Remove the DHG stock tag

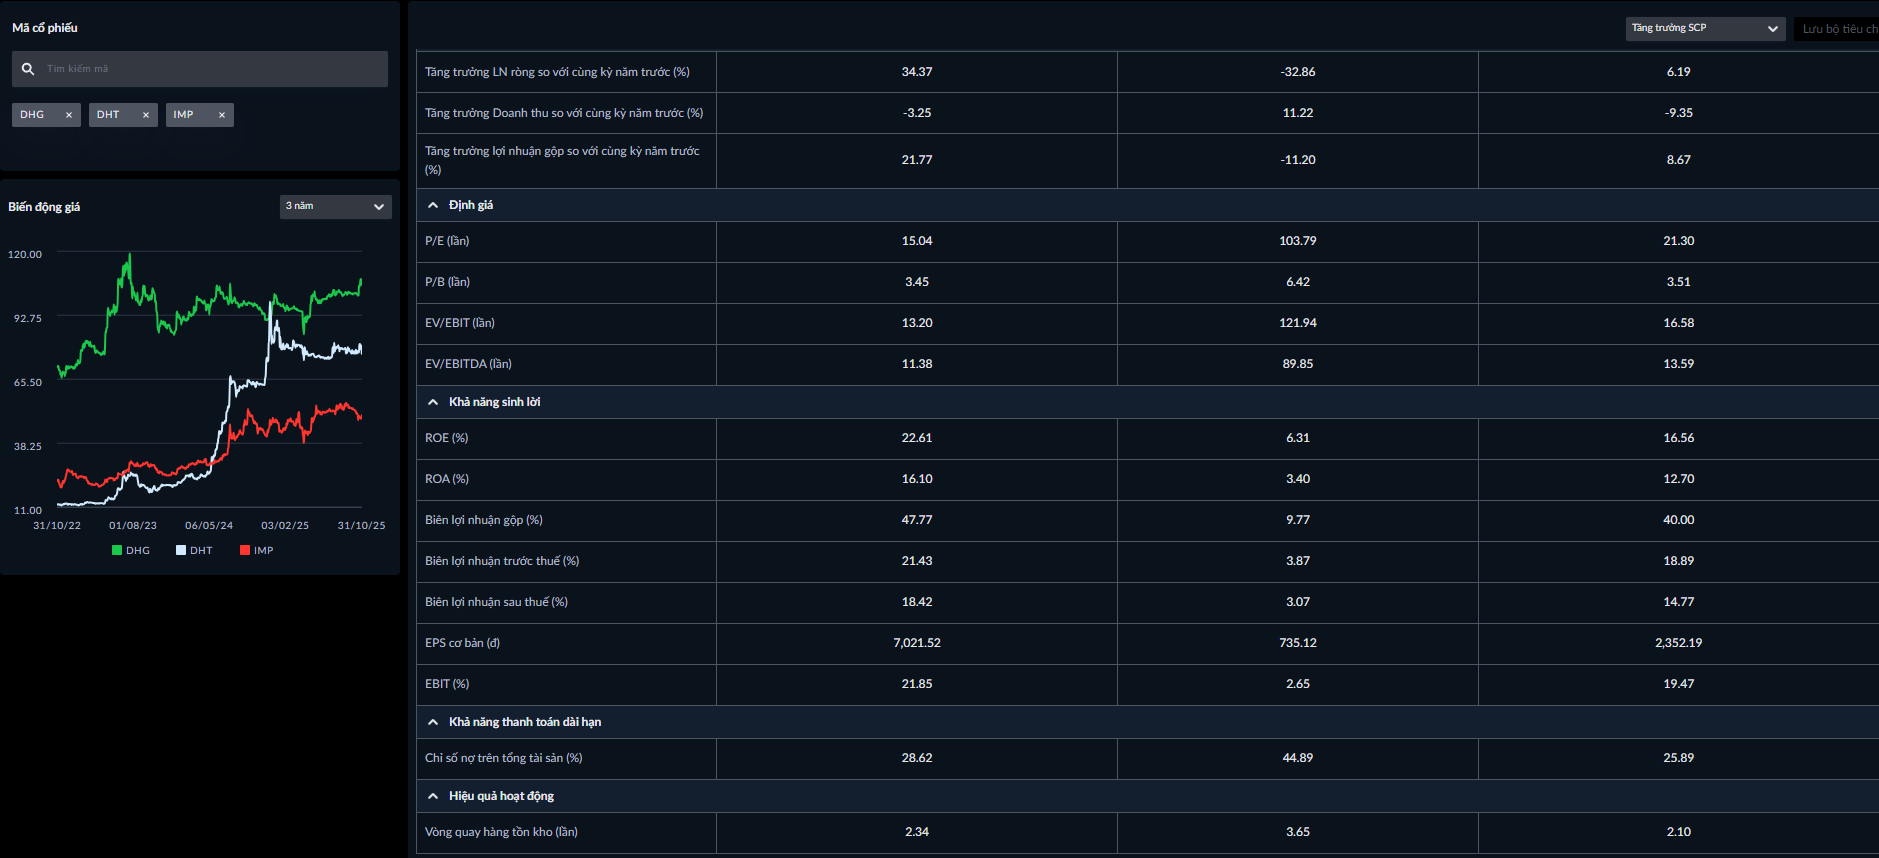point(69,115)
